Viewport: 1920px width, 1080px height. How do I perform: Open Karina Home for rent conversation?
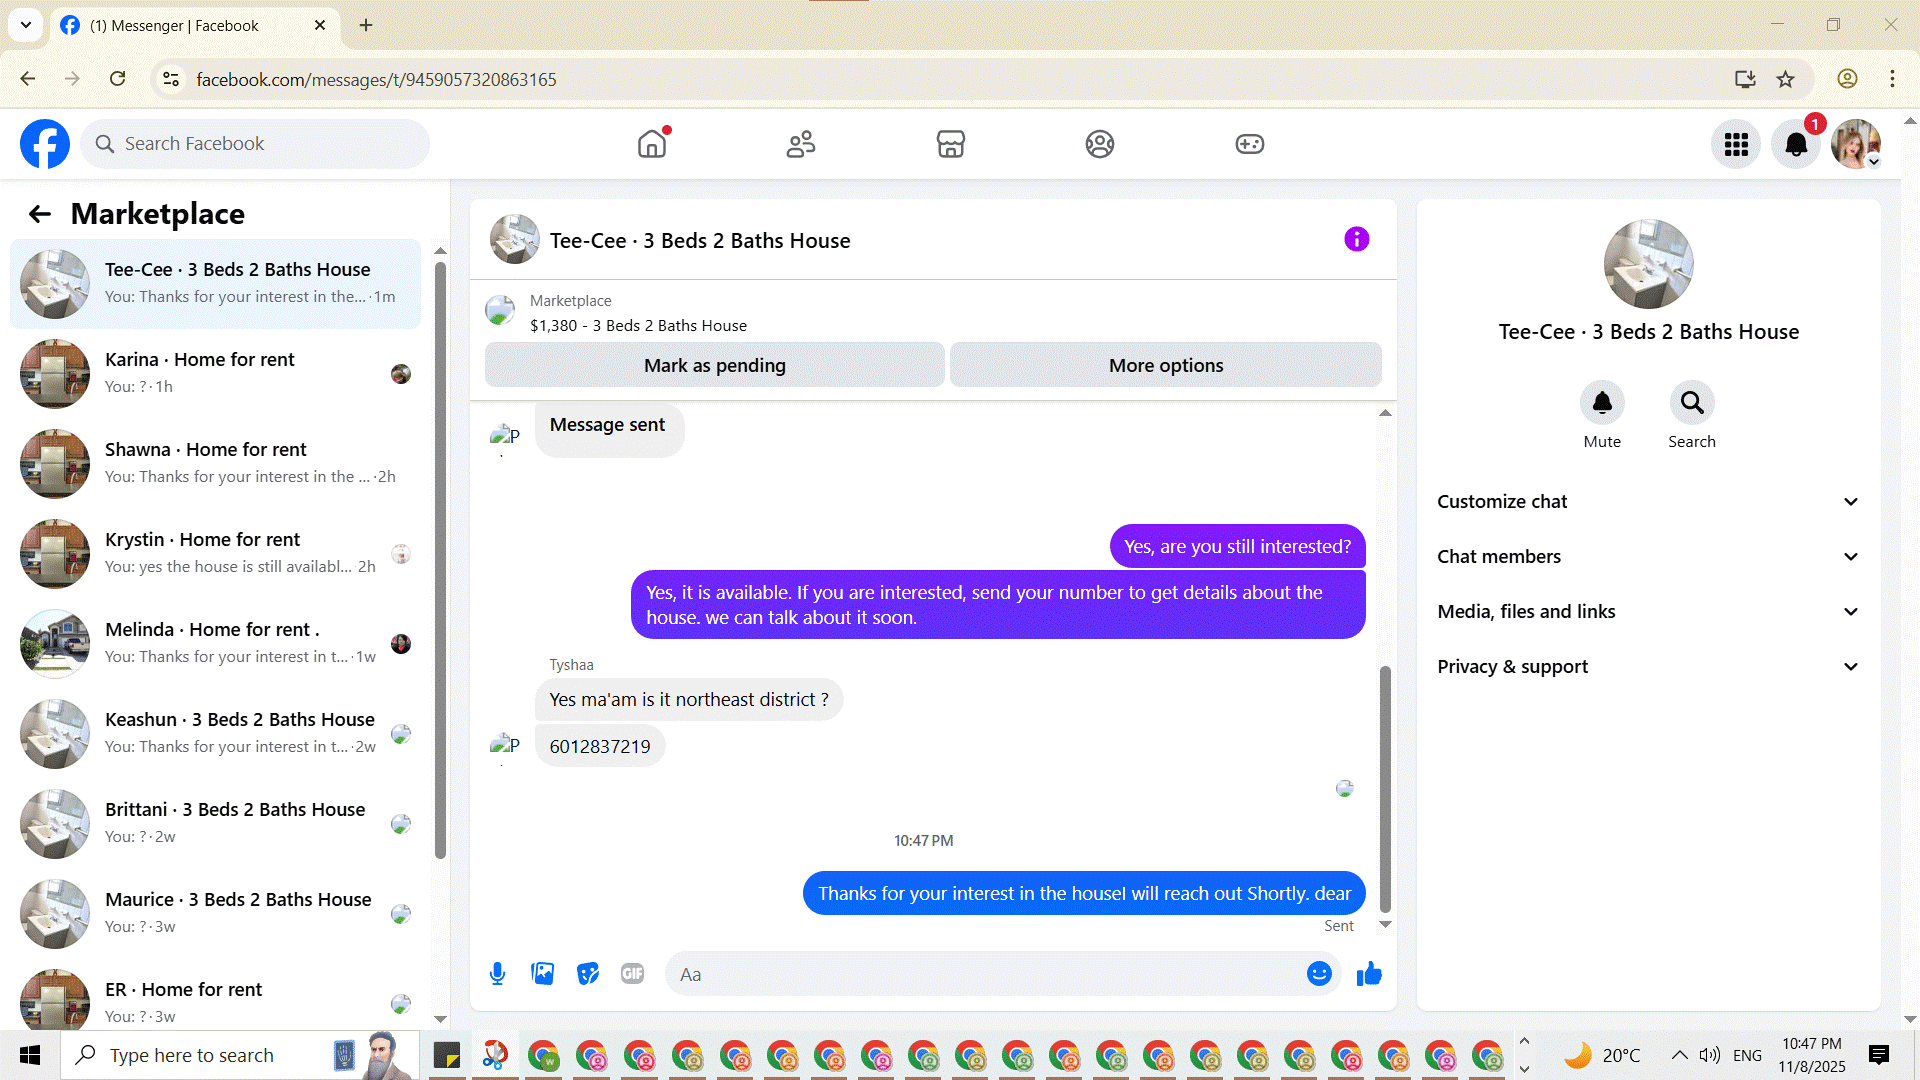click(x=215, y=373)
